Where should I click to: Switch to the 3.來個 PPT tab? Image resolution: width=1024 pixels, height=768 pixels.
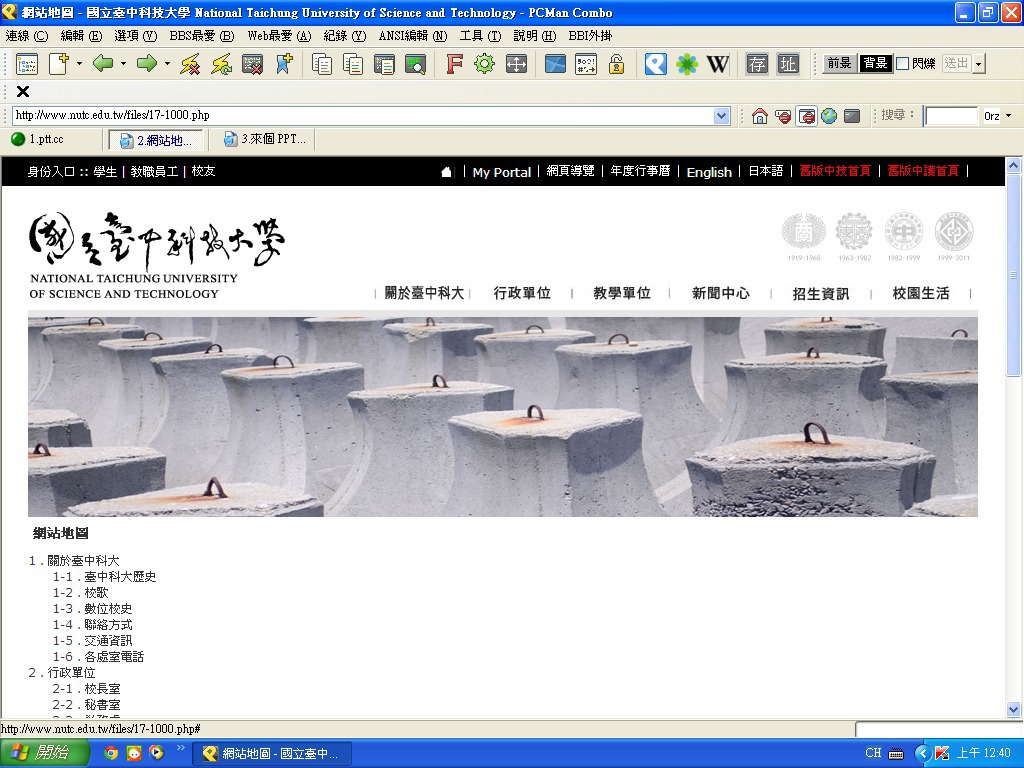pyautogui.click(x=266, y=139)
